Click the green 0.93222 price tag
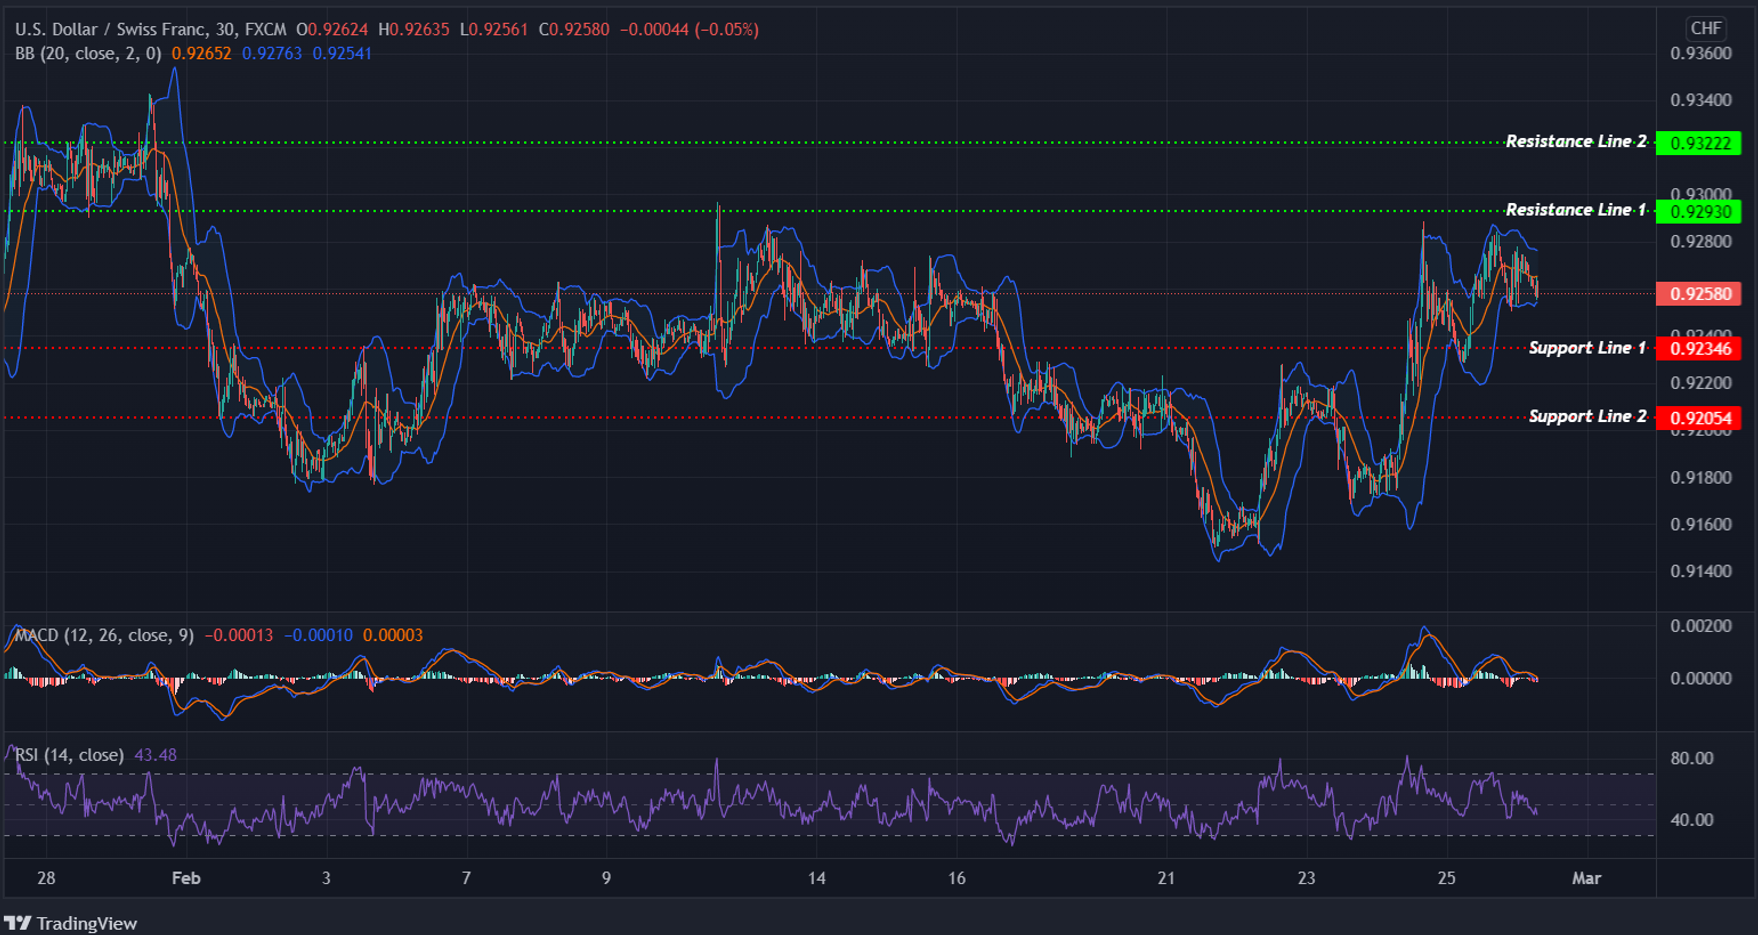The width and height of the screenshot is (1758, 935). [x=1700, y=143]
